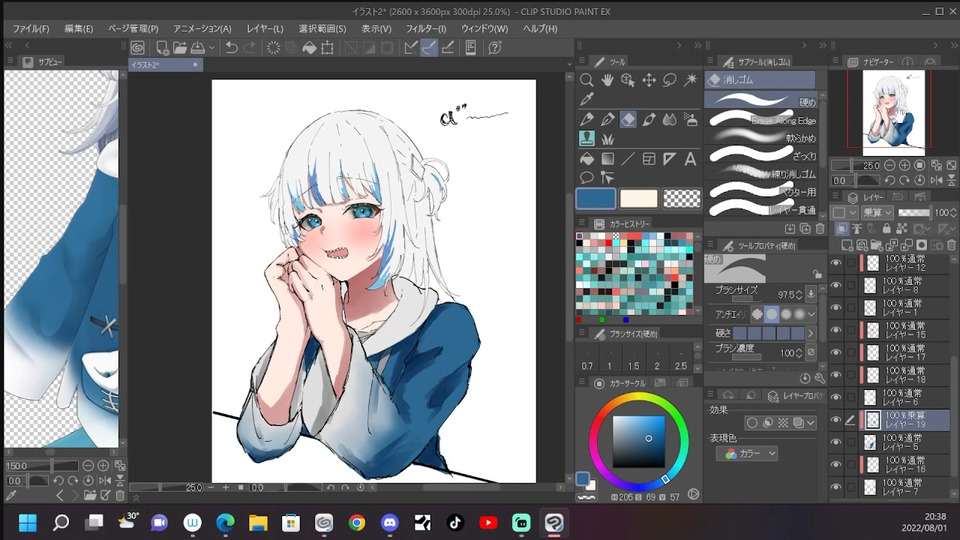Select the Zoom magnifier tool

point(587,80)
